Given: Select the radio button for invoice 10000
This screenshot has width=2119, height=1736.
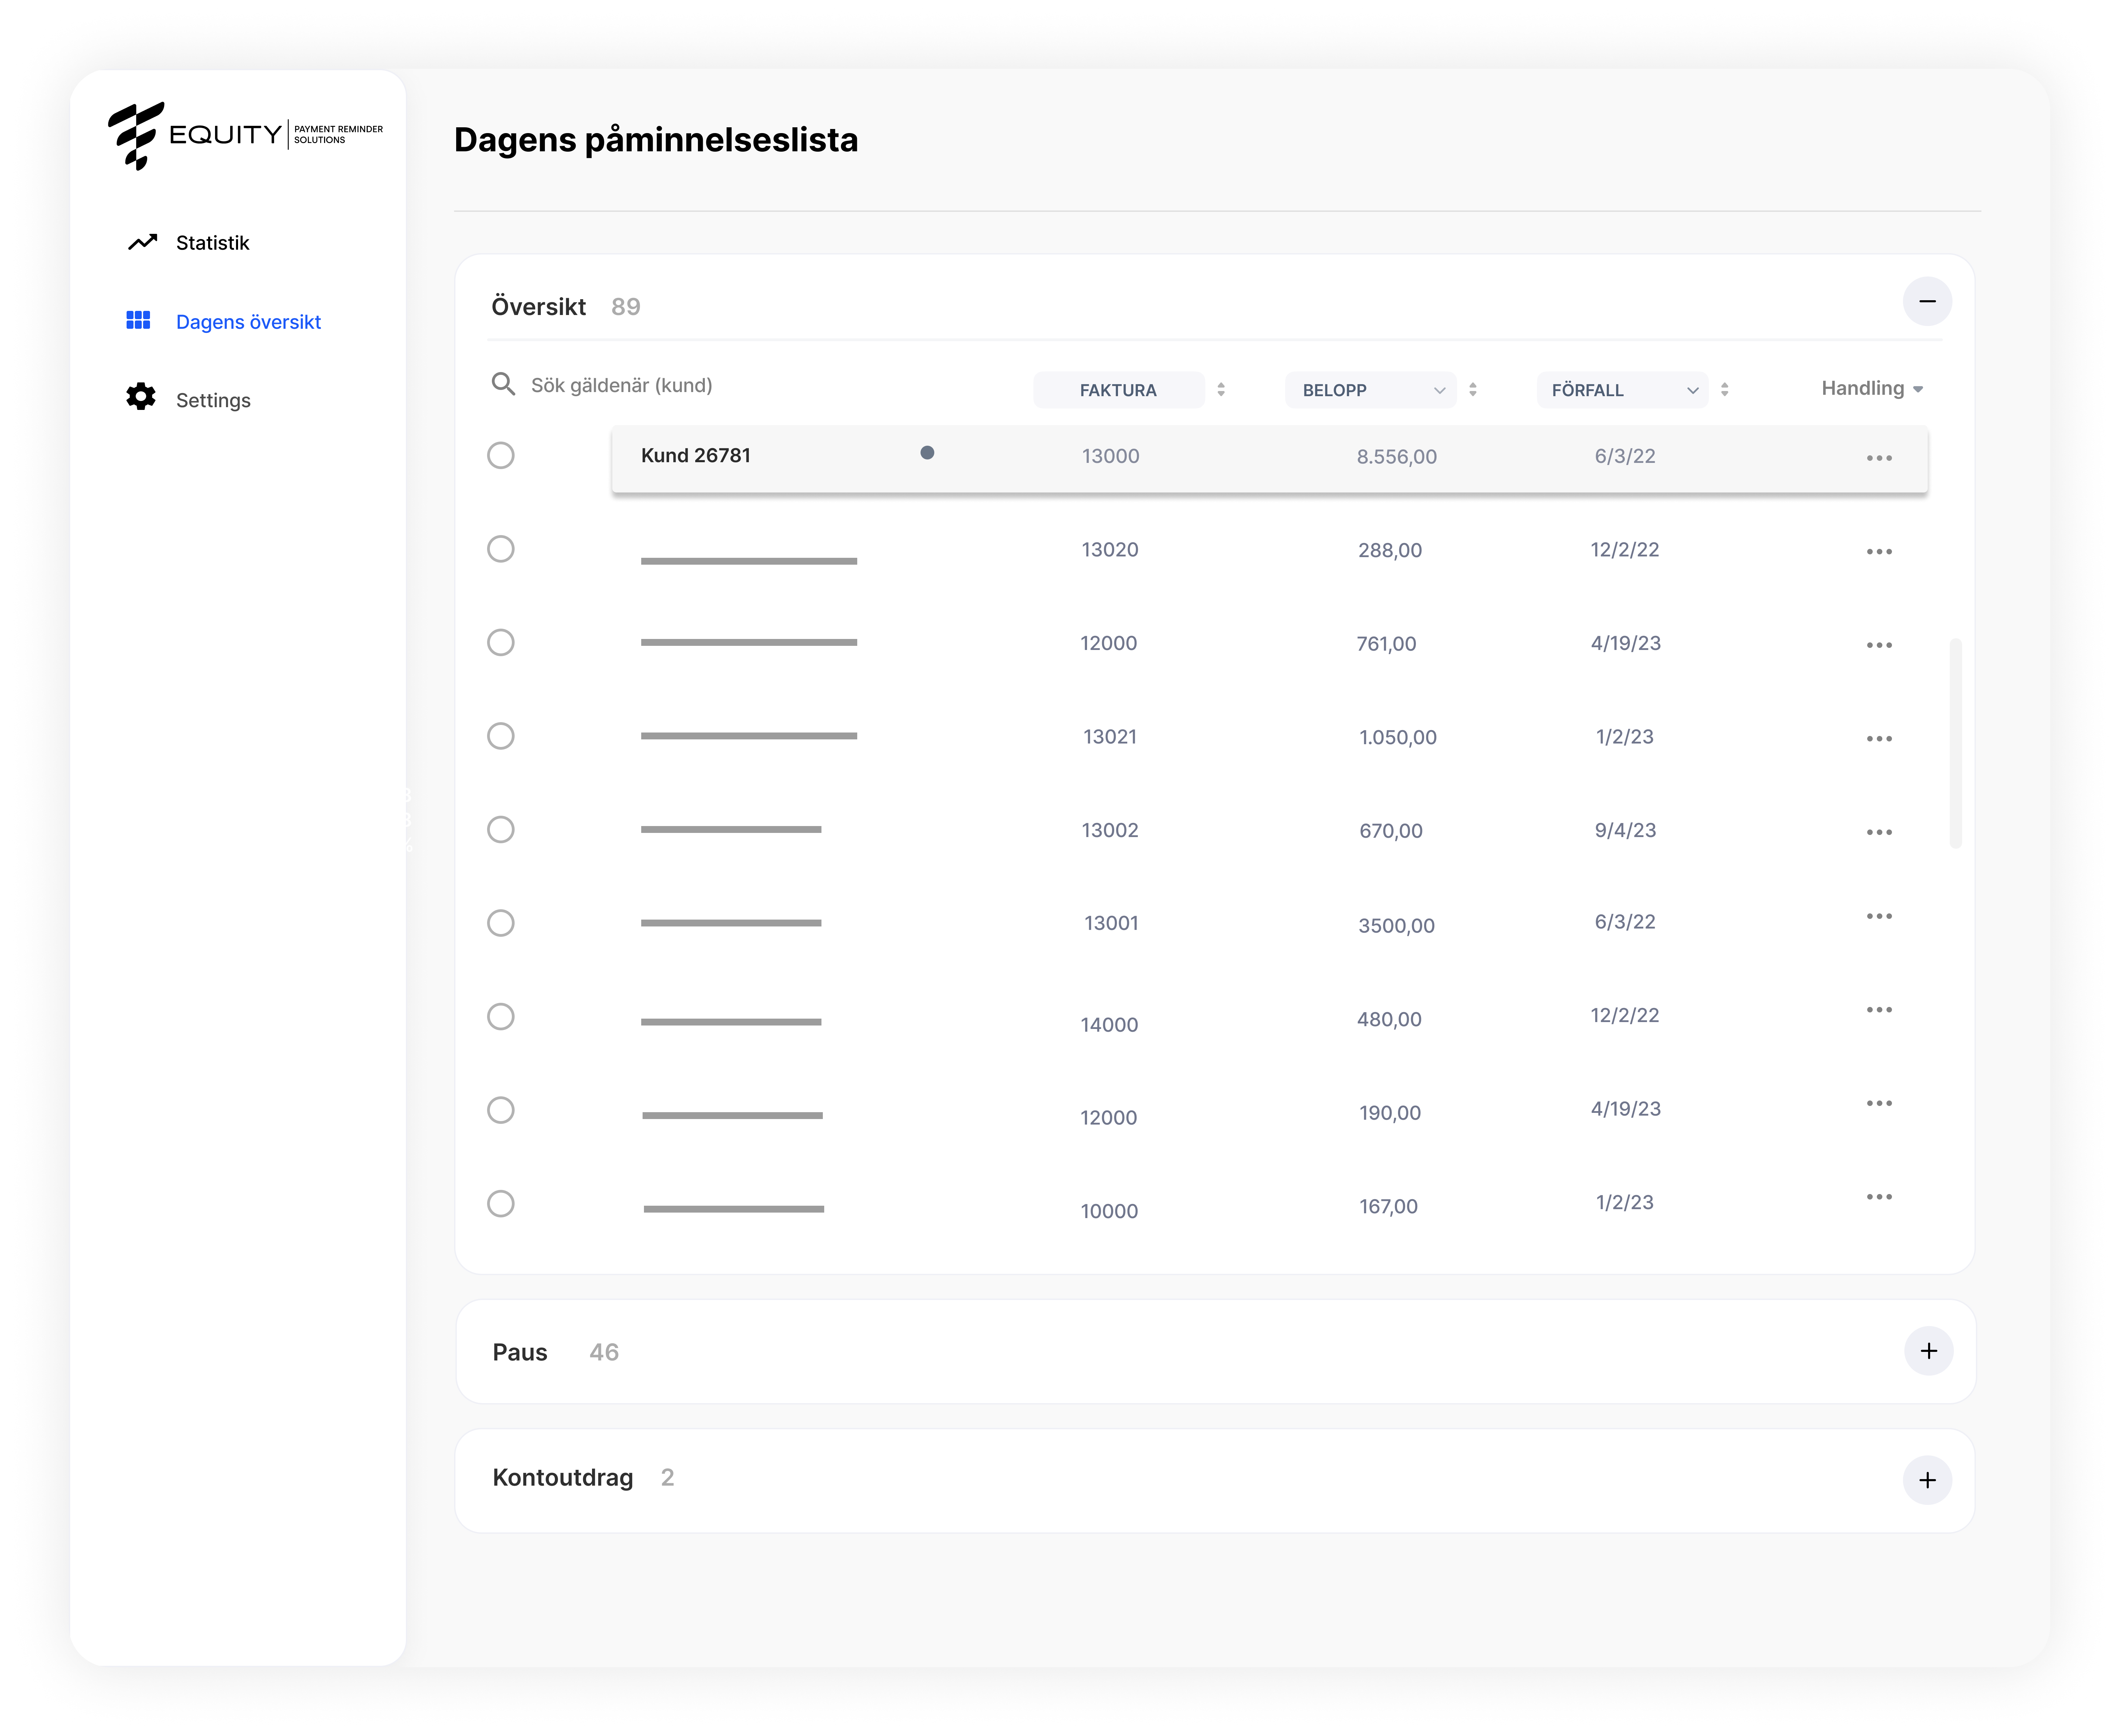Looking at the screenshot, I should tap(501, 1203).
